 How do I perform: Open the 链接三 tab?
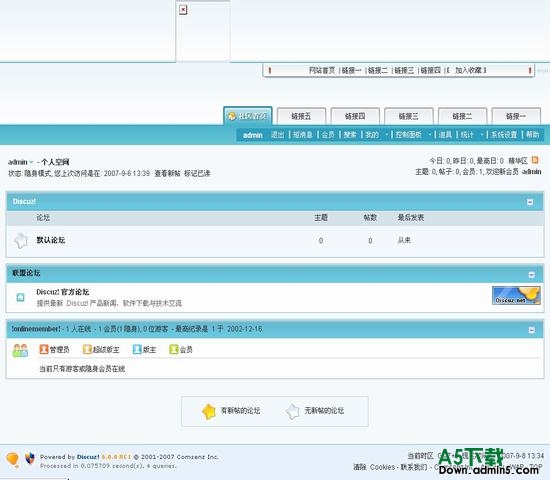pyautogui.click(x=409, y=116)
